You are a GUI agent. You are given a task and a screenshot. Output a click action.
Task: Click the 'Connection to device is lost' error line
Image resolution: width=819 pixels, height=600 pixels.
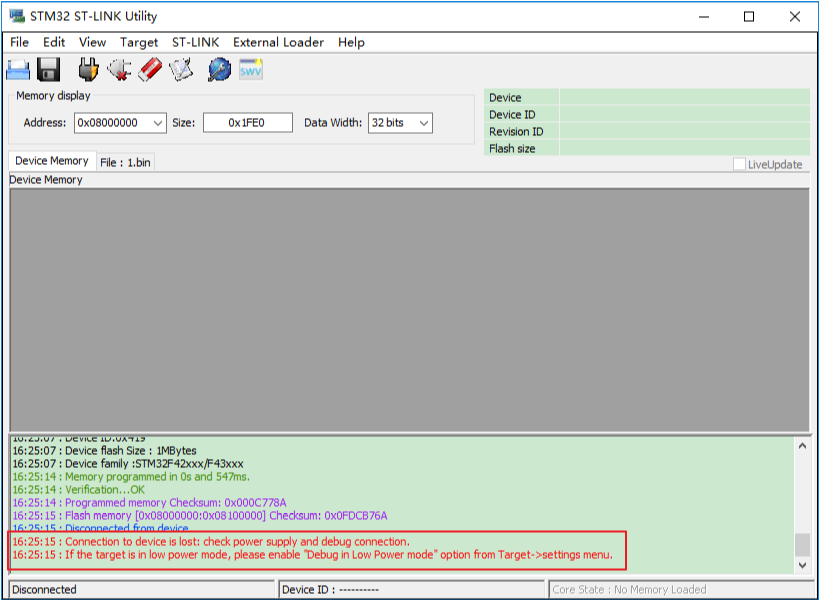[x=211, y=542]
